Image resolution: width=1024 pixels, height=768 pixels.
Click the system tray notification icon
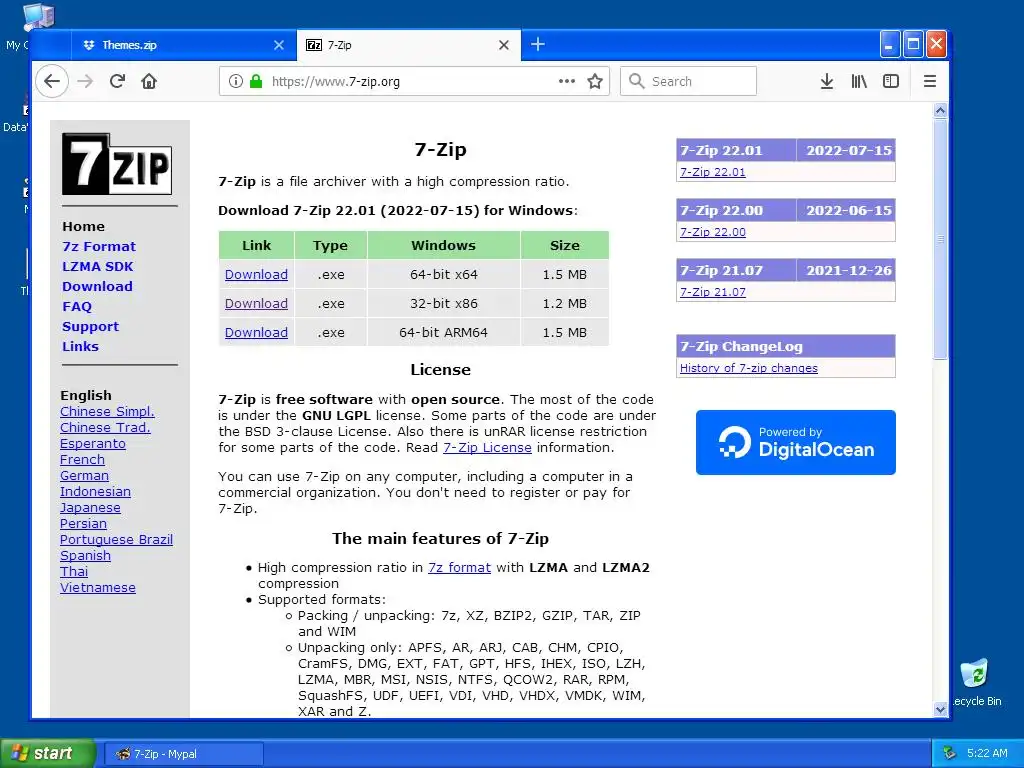(x=950, y=753)
